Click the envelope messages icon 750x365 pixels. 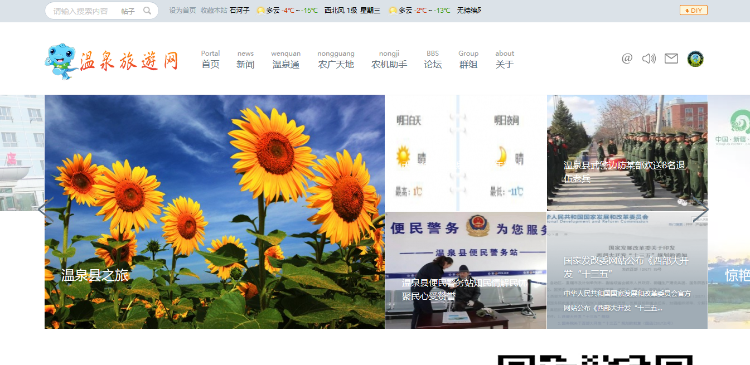pyautogui.click(x=671, y=58)
